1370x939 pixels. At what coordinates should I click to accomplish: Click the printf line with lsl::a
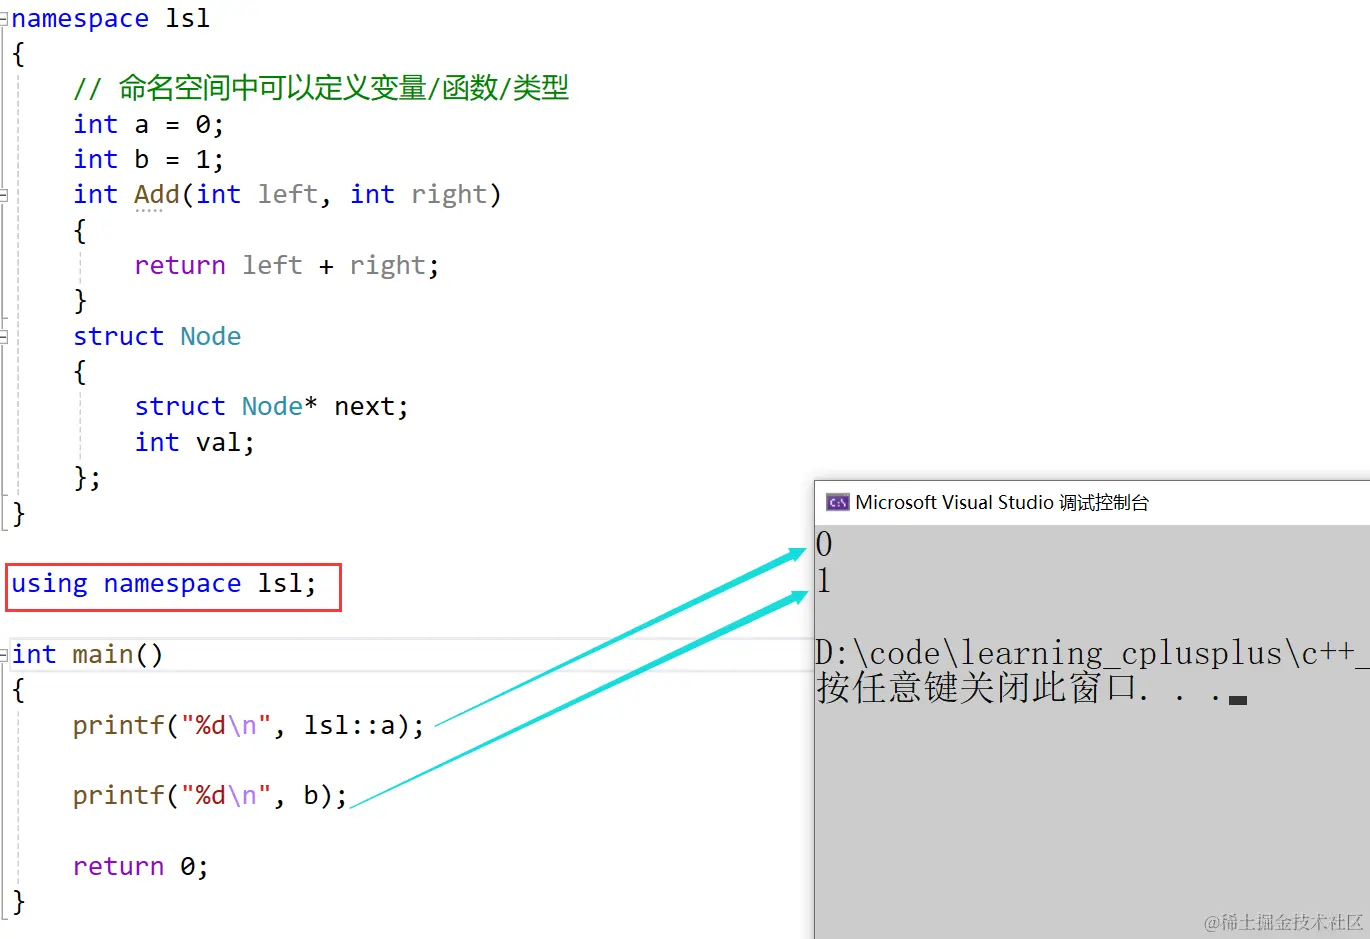click(x=248, y=726)
